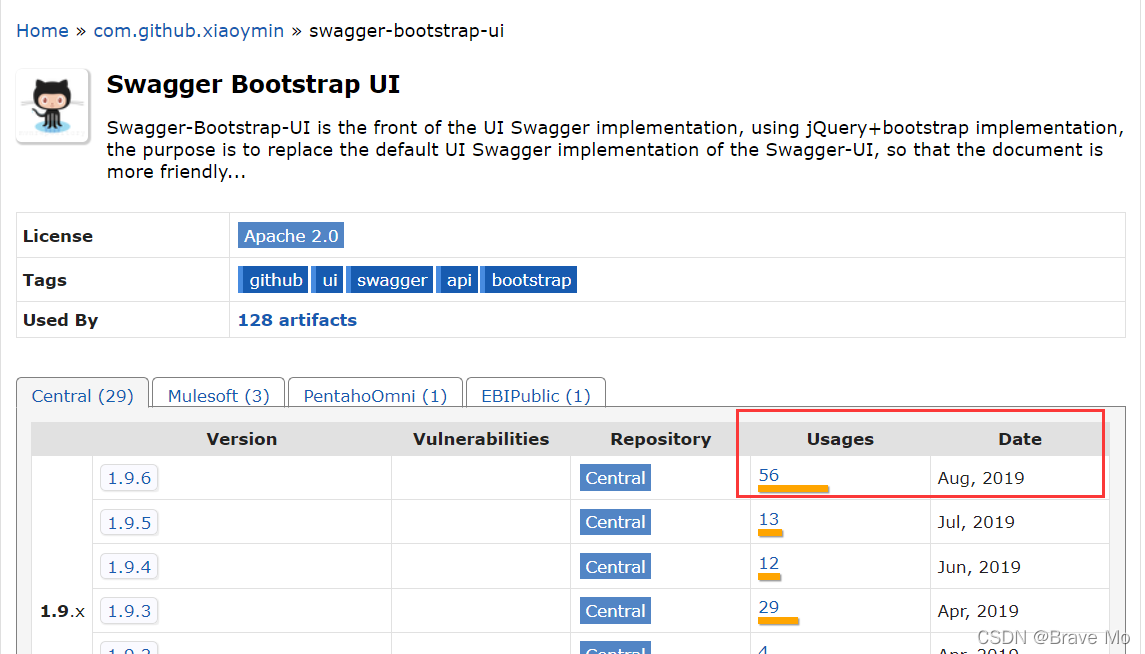The image size is (1145, 654).
Task: Click the Date column header
Action: (x=1020, y=439)
